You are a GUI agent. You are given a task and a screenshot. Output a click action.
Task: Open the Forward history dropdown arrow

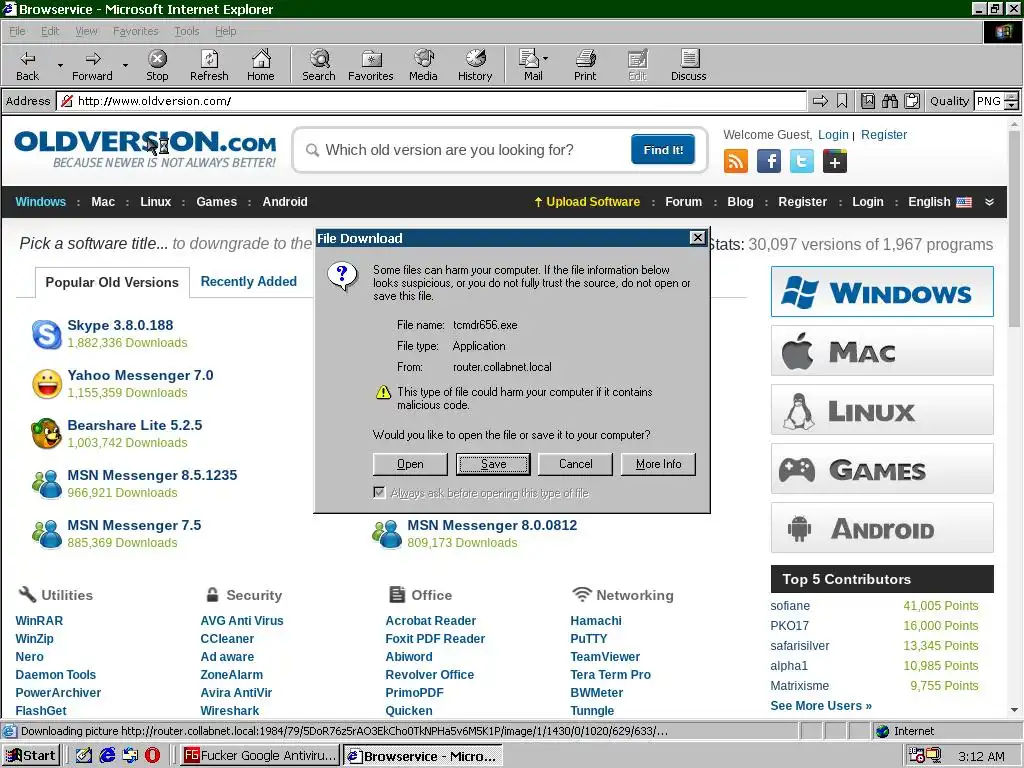coord(125,65)
